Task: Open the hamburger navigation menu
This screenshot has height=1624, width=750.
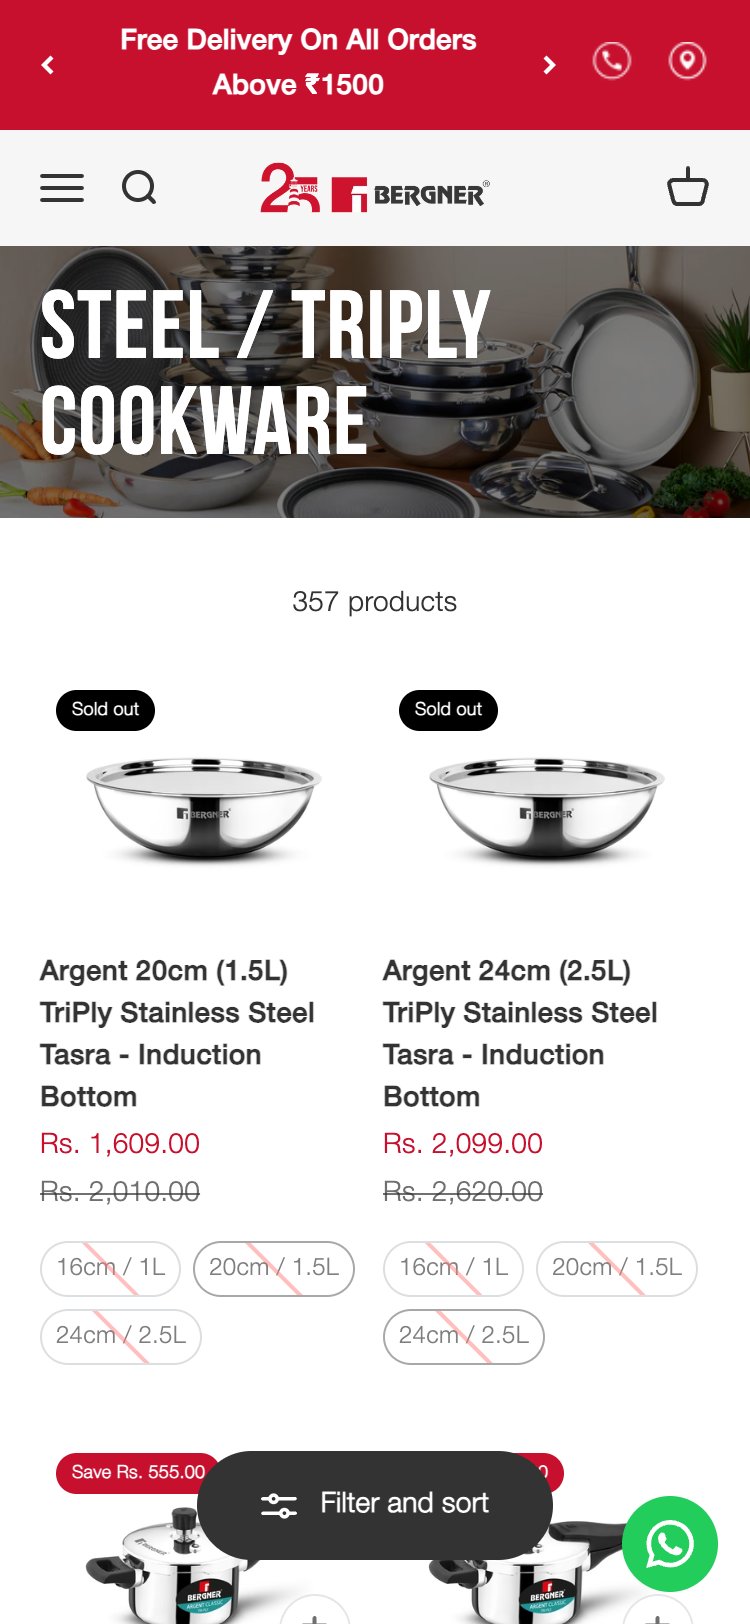Action: (x=62, y=188)
